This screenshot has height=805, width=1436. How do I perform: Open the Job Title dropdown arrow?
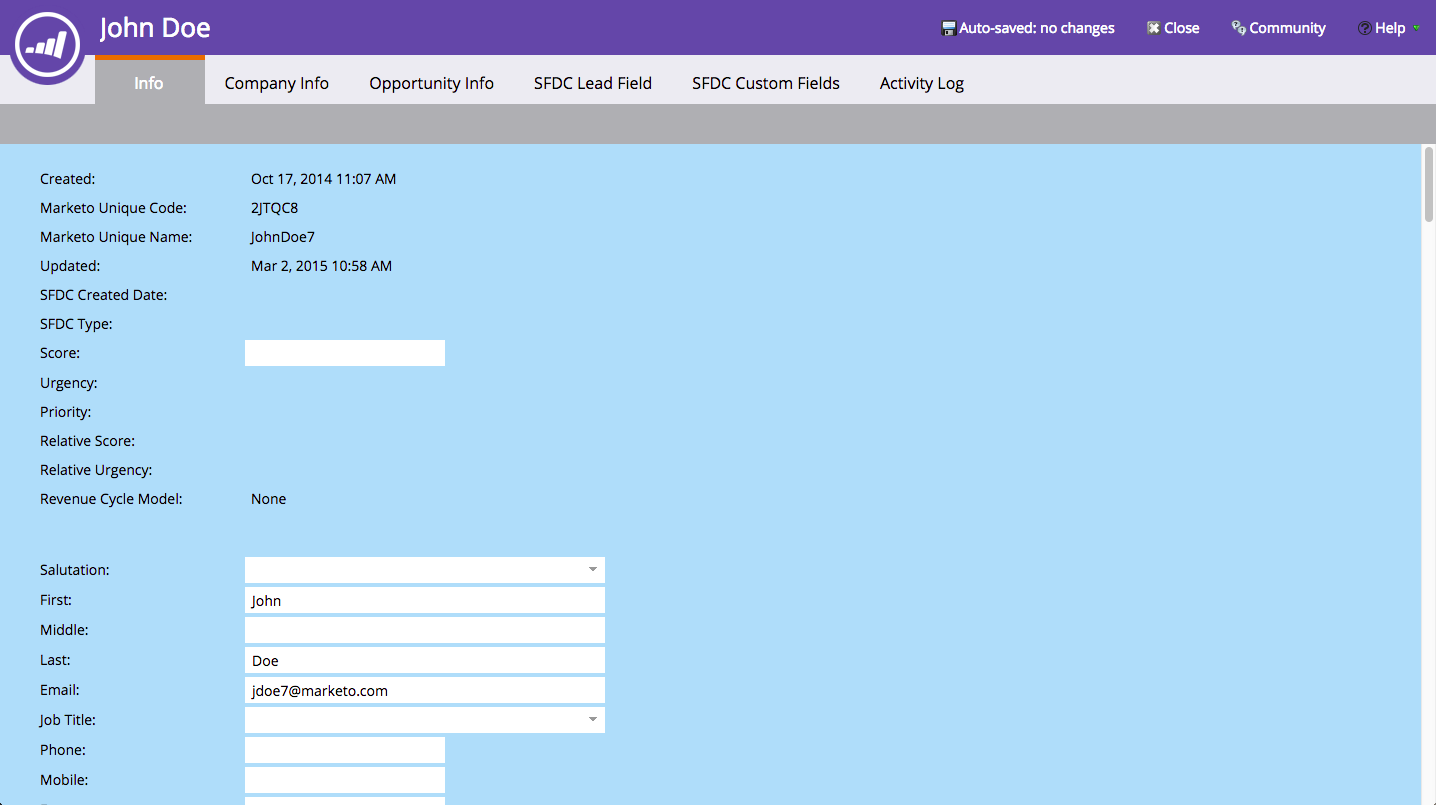(593, 720)
